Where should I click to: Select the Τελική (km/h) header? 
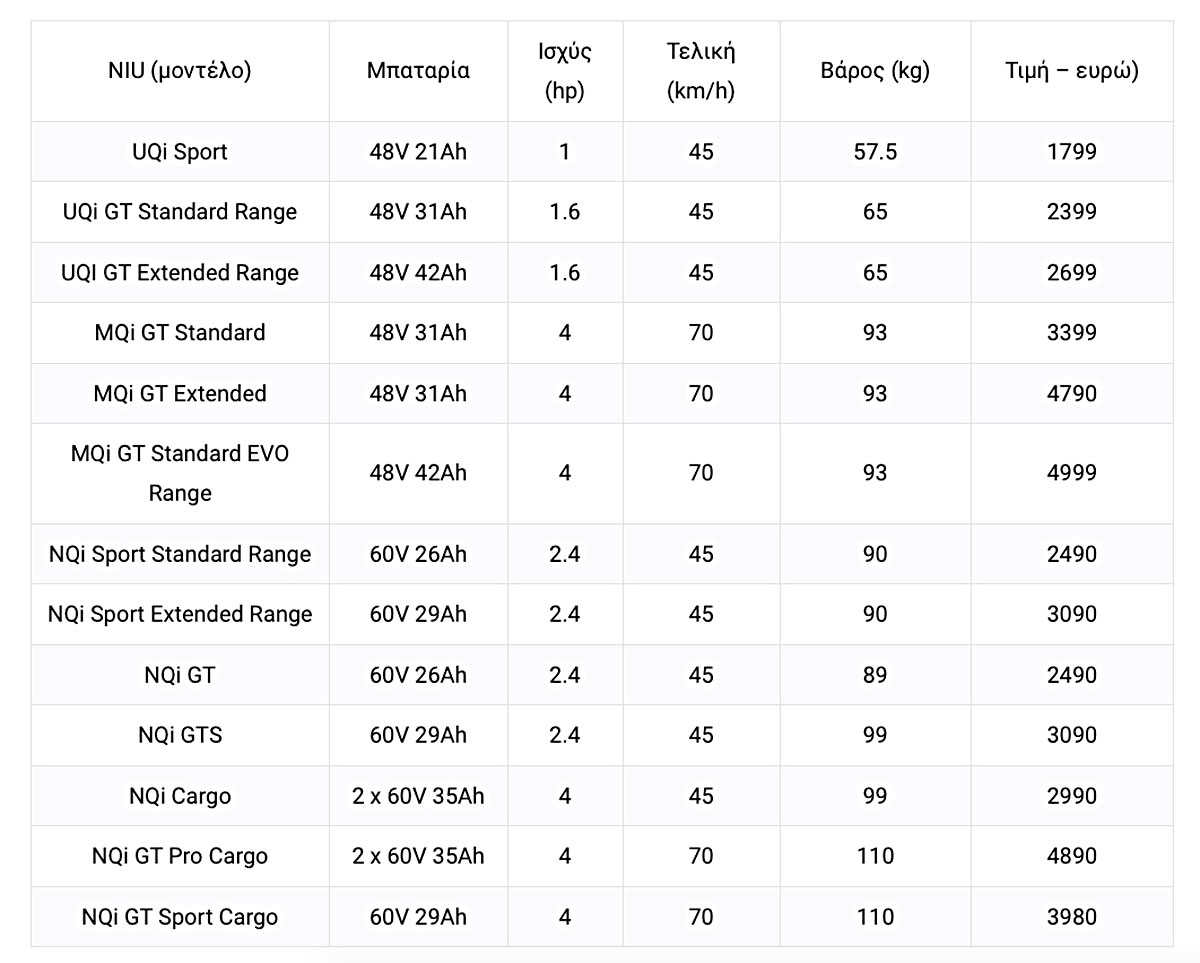(x=701, y=71)
